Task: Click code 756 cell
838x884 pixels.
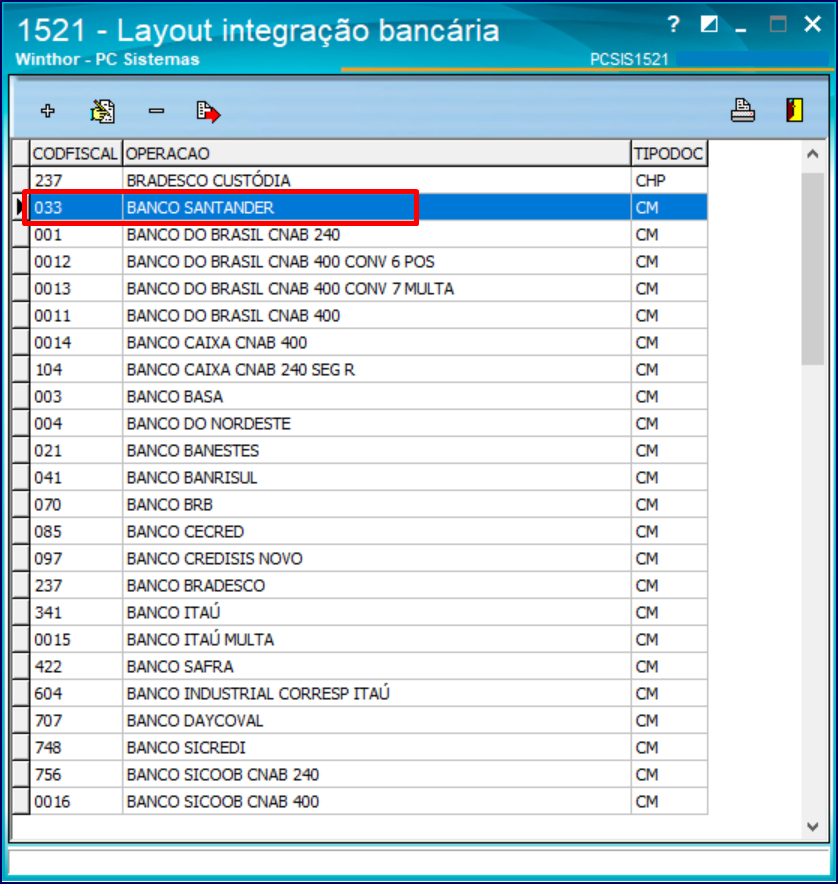Action: pyautogui.click(x=76, y=775)
